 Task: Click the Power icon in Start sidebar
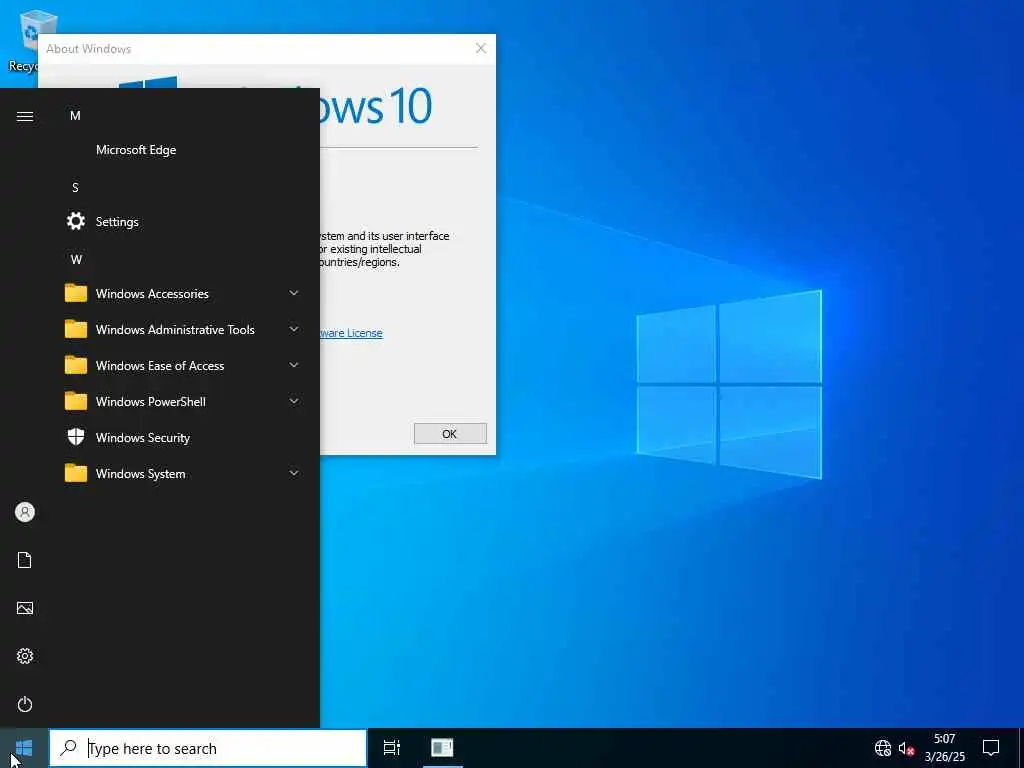tap(25, 704)
